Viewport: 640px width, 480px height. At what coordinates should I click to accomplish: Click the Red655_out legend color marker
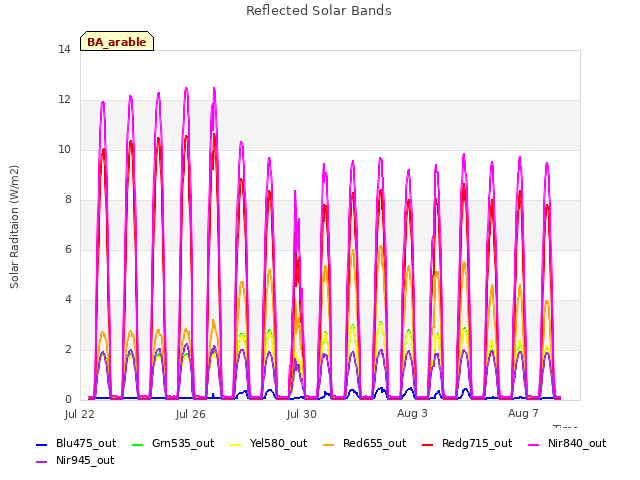(329, 444)
